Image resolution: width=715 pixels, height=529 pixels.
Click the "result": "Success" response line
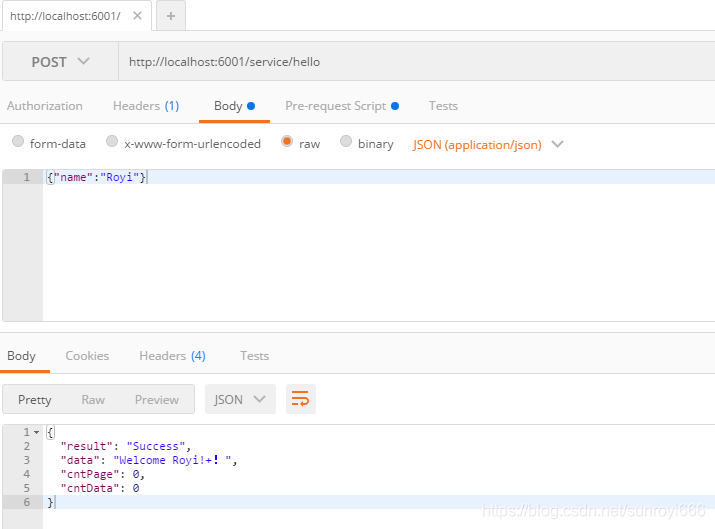click(x=125, y=446)
